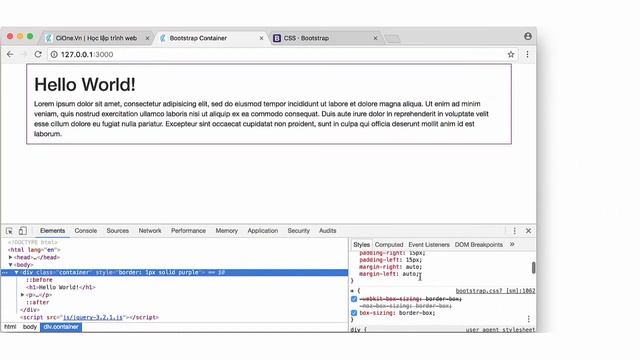Switch to the Computed styles tab
Screen dimensions: 640x360
389,244
